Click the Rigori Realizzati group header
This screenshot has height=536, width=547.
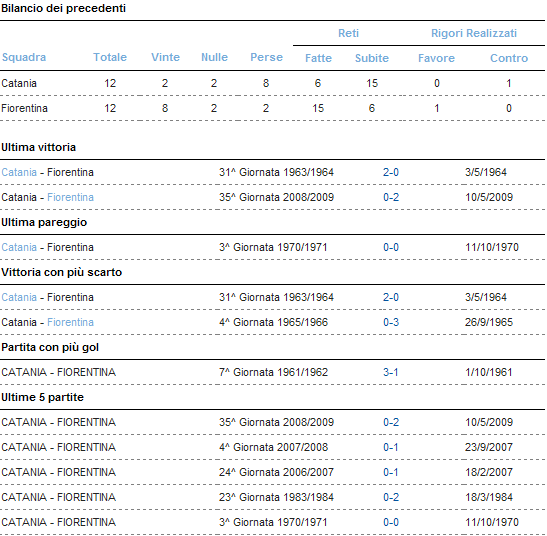pyautogui.click(x=474, y=33)
